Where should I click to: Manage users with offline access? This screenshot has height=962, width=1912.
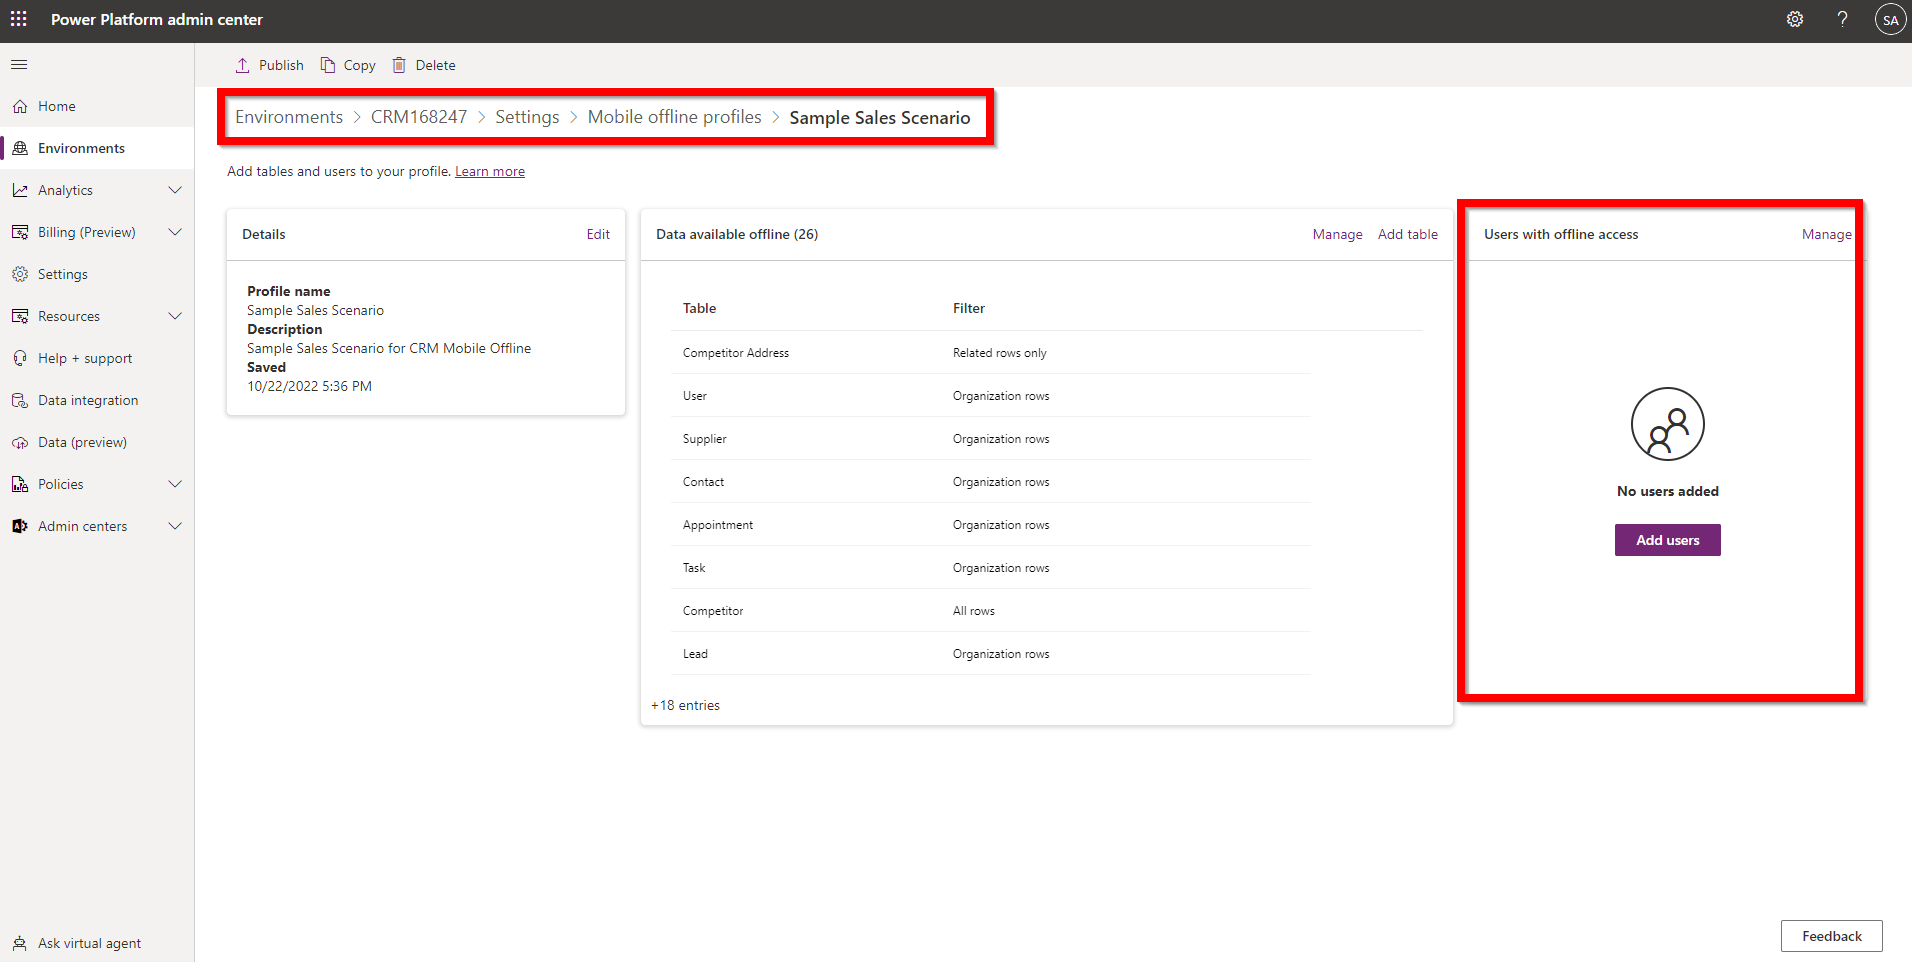coord(1826,234)
